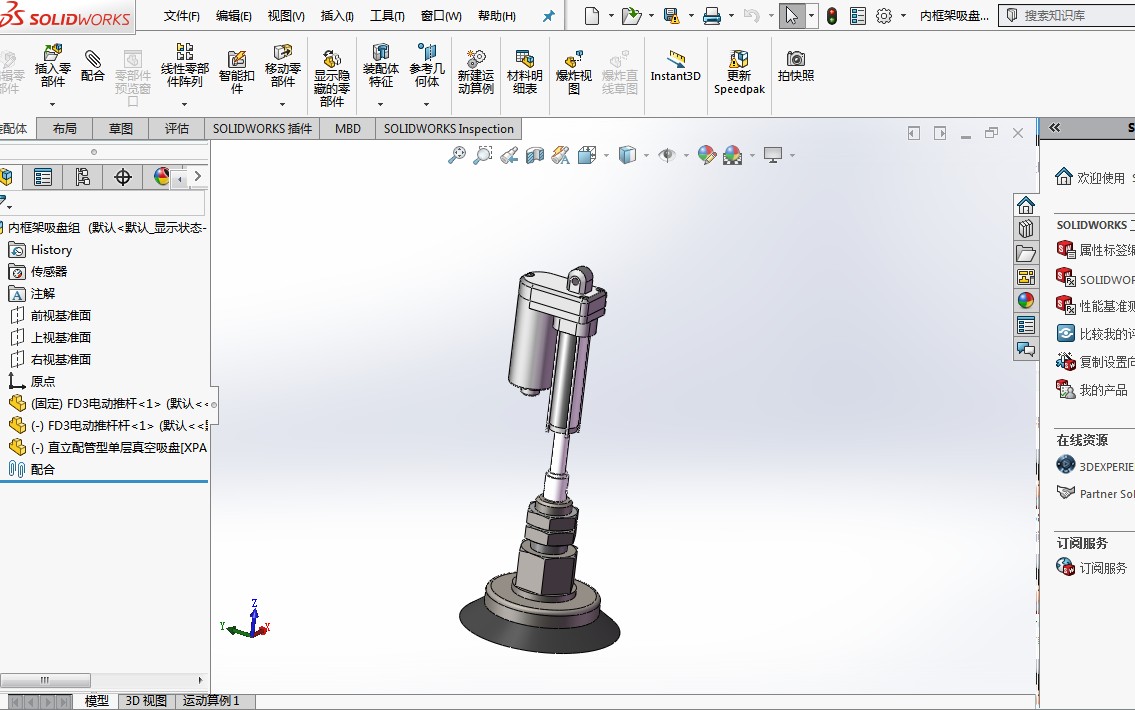1135x710 pixels.
Task: Expand Assembly Features dropdown arrow
Action: [381, 105]
